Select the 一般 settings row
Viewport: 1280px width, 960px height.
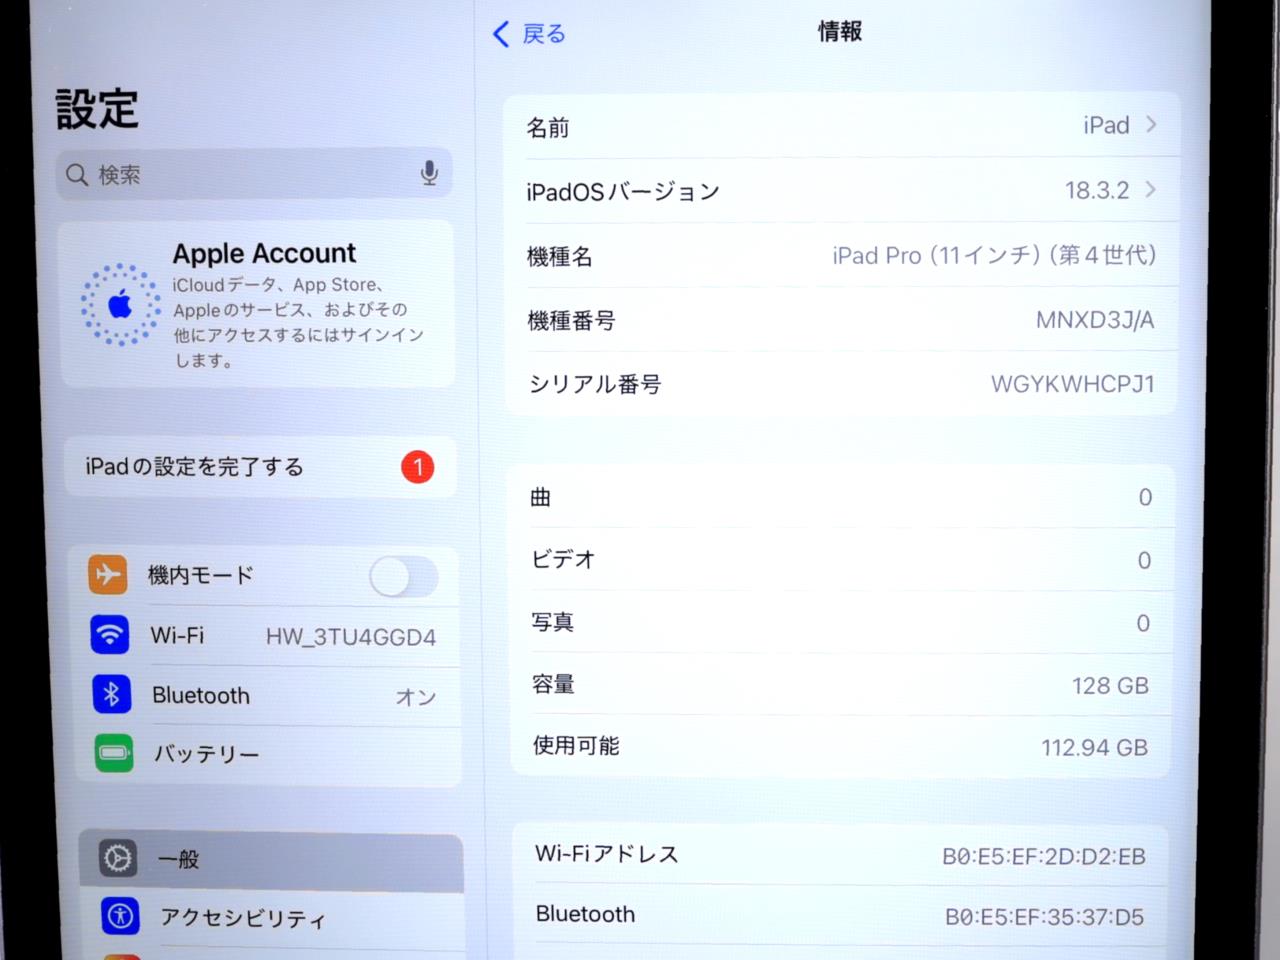pos(271,860)
